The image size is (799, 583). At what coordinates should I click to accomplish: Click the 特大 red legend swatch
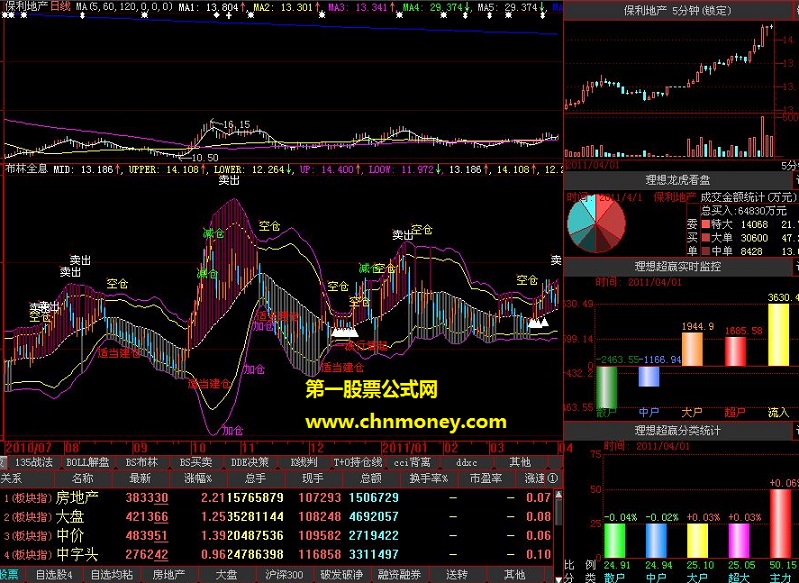tap(705, 224)
